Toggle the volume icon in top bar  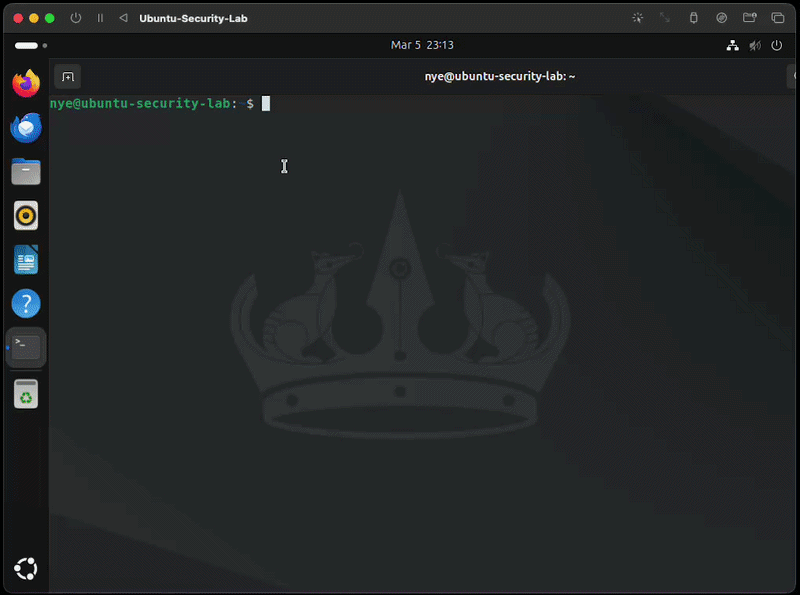coord(755,45)
